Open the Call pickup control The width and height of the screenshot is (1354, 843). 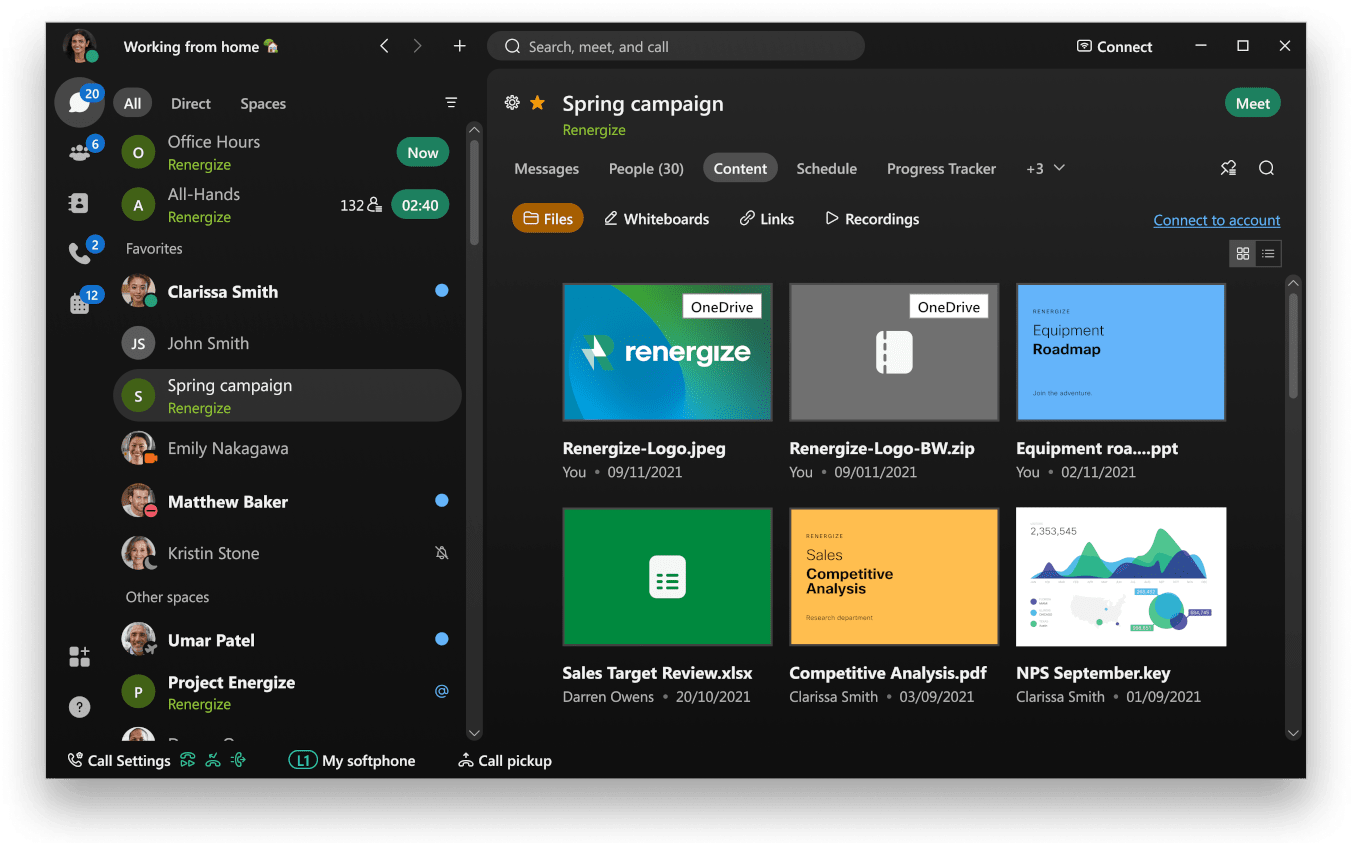click(x=505, y=760)
